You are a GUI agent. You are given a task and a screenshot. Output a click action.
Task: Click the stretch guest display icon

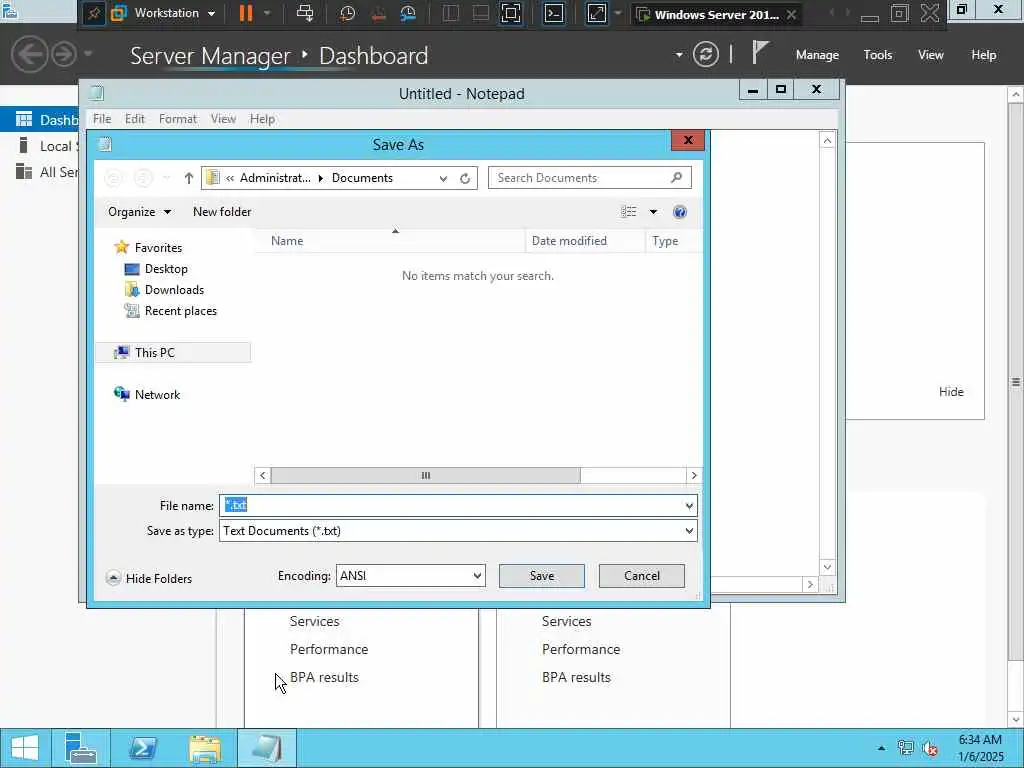pos(597,13)
